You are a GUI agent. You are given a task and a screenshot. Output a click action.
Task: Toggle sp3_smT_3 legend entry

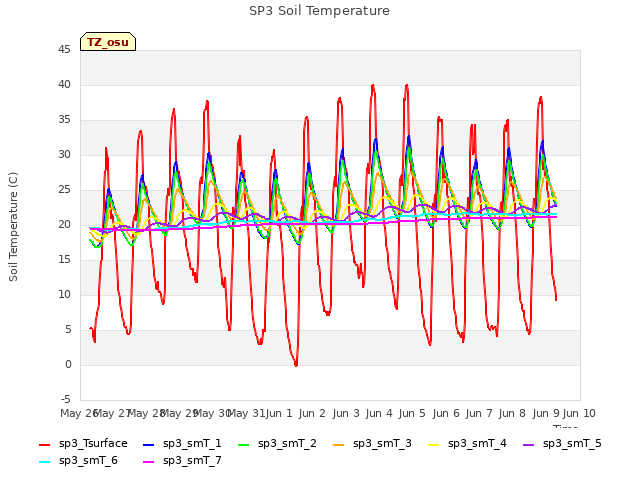point(372,444)
